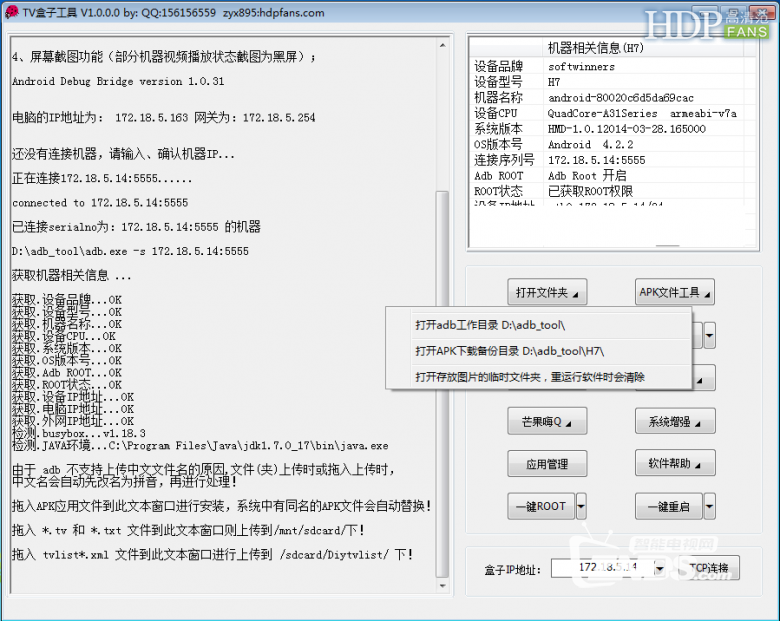Click log scrollbar down arrow
This screenshot has width=780, height=621.
point(442,586)
